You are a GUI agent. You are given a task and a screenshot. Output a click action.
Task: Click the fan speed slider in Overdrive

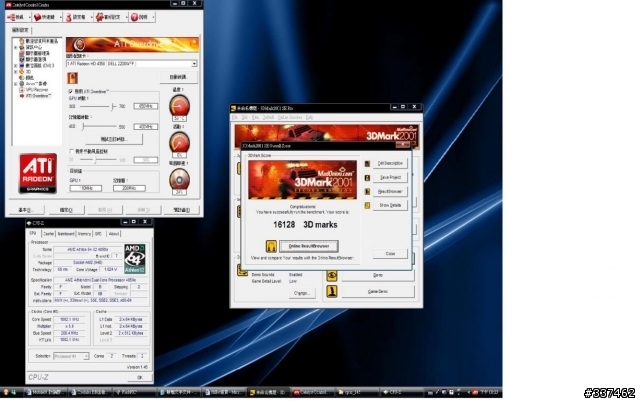pos(98,160)
